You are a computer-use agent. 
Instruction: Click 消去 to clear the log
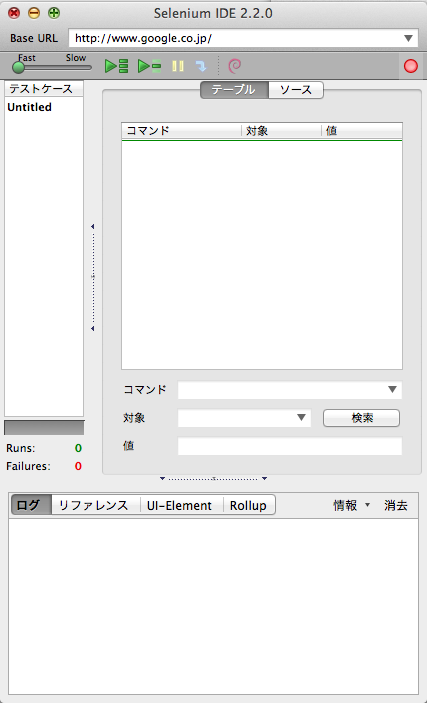pos(396,505)
